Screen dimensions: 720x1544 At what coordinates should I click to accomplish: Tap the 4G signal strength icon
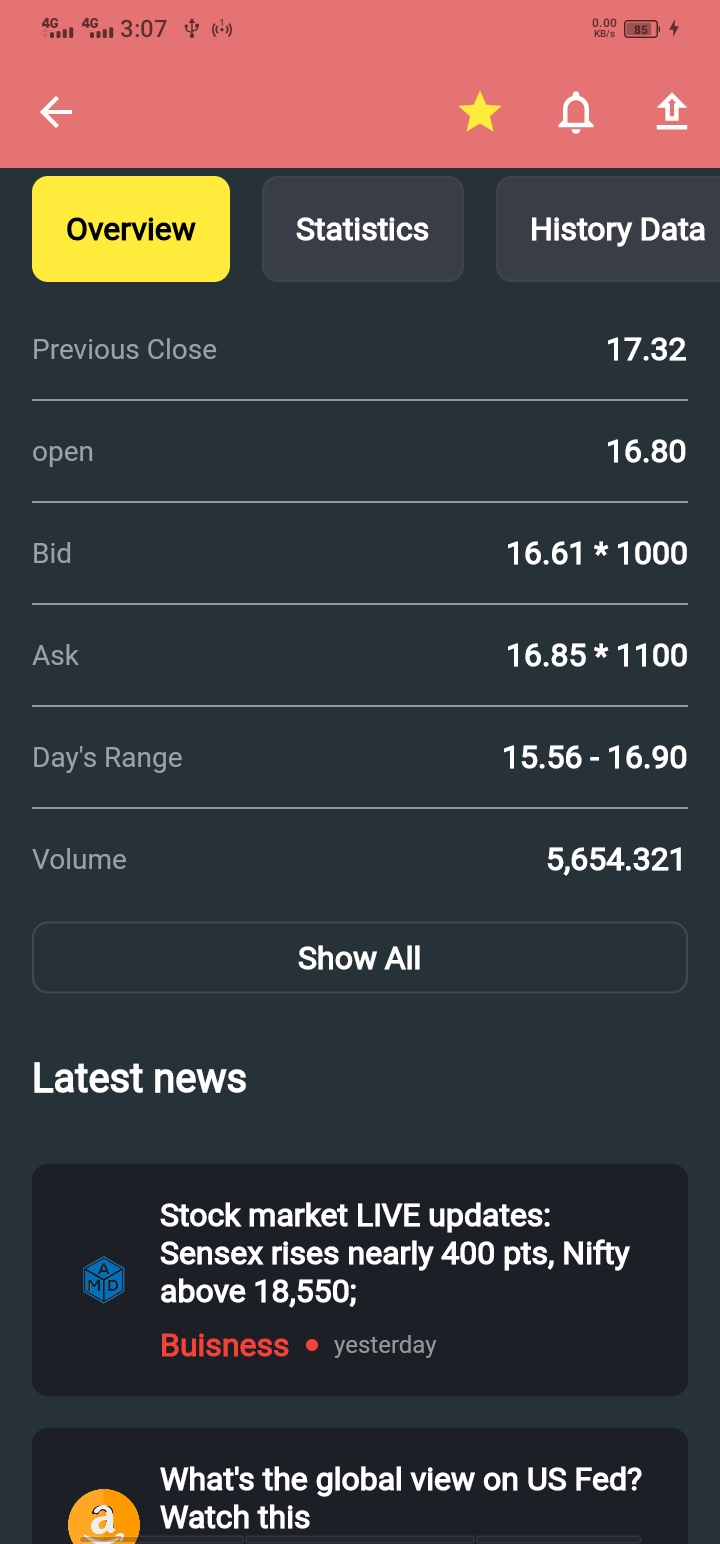click(x=60, y=28)
